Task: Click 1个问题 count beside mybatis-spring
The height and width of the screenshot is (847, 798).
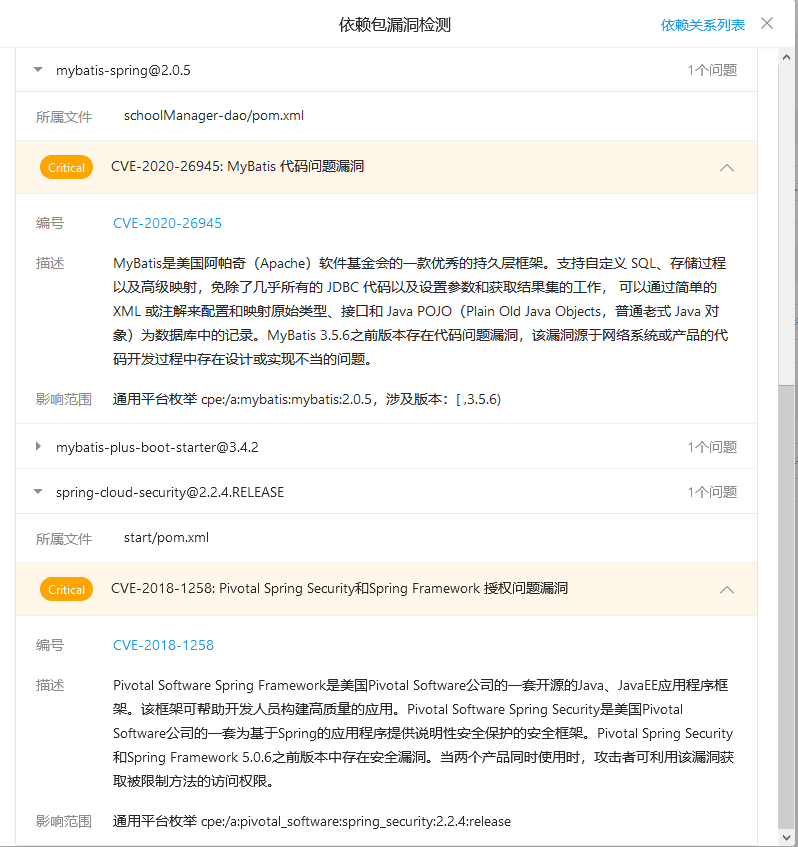Action: coord(712,70)
